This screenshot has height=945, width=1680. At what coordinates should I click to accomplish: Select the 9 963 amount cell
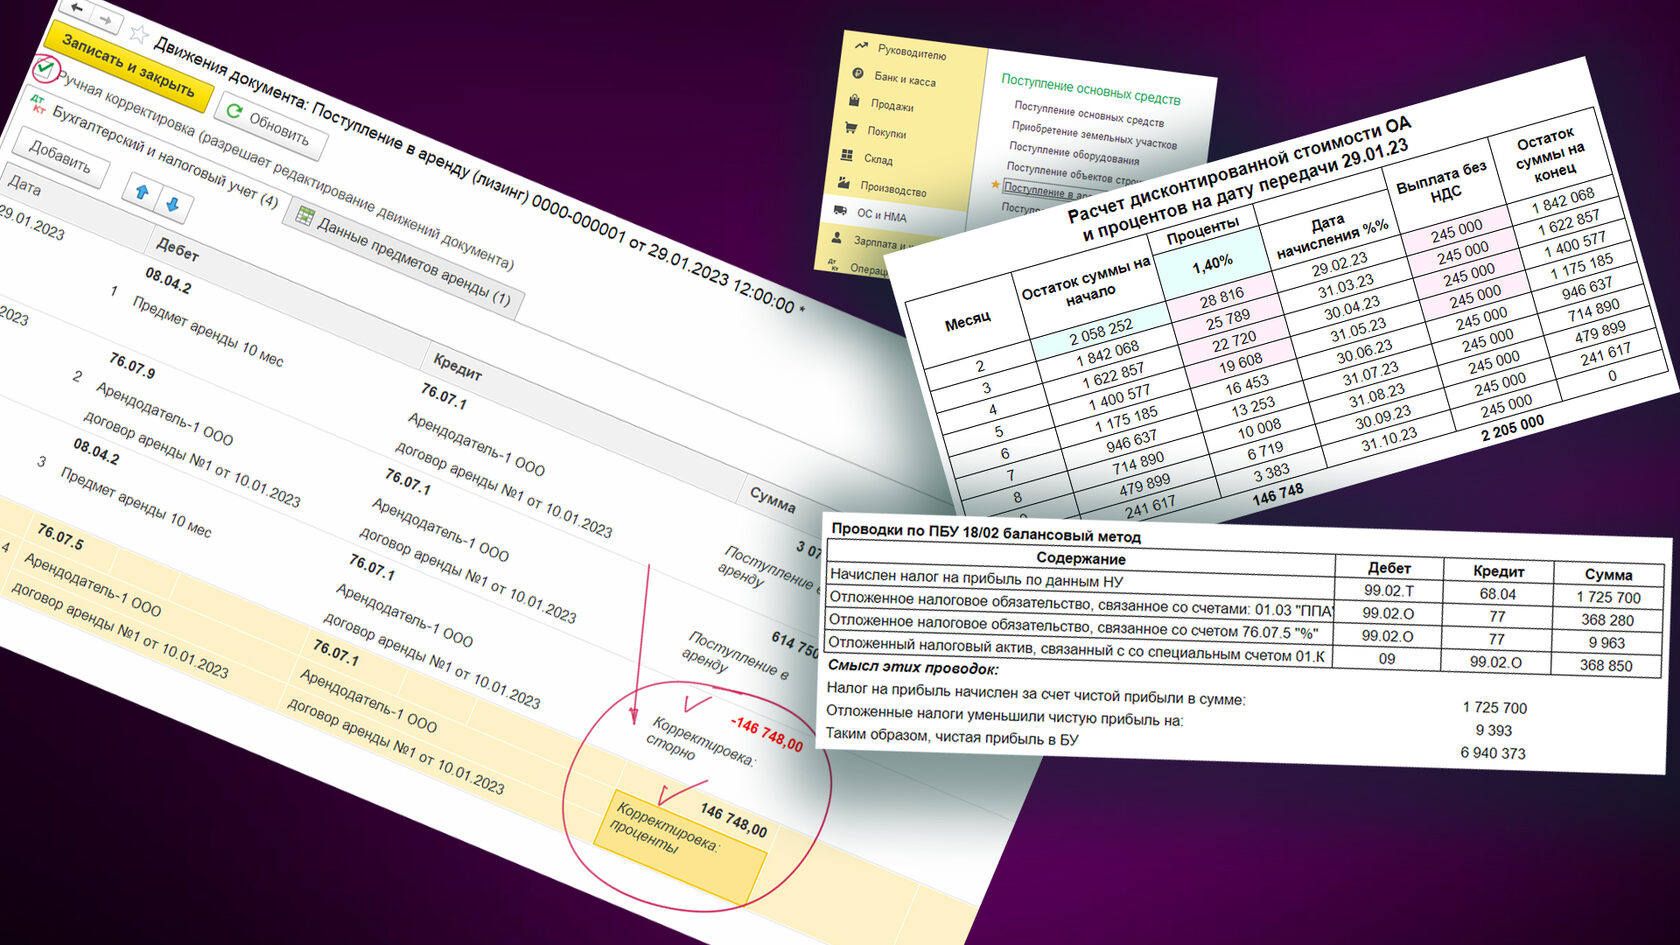tap(1606, 643)
